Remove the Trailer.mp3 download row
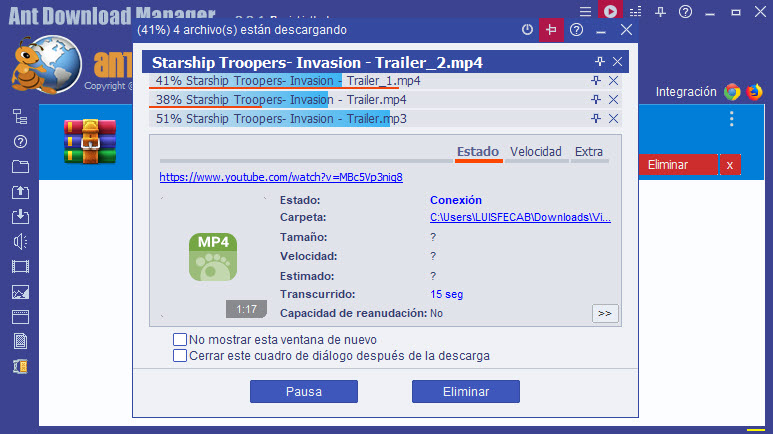Image resolution: width=773 pixels, height=434 pixels. [x=613, y=118]
